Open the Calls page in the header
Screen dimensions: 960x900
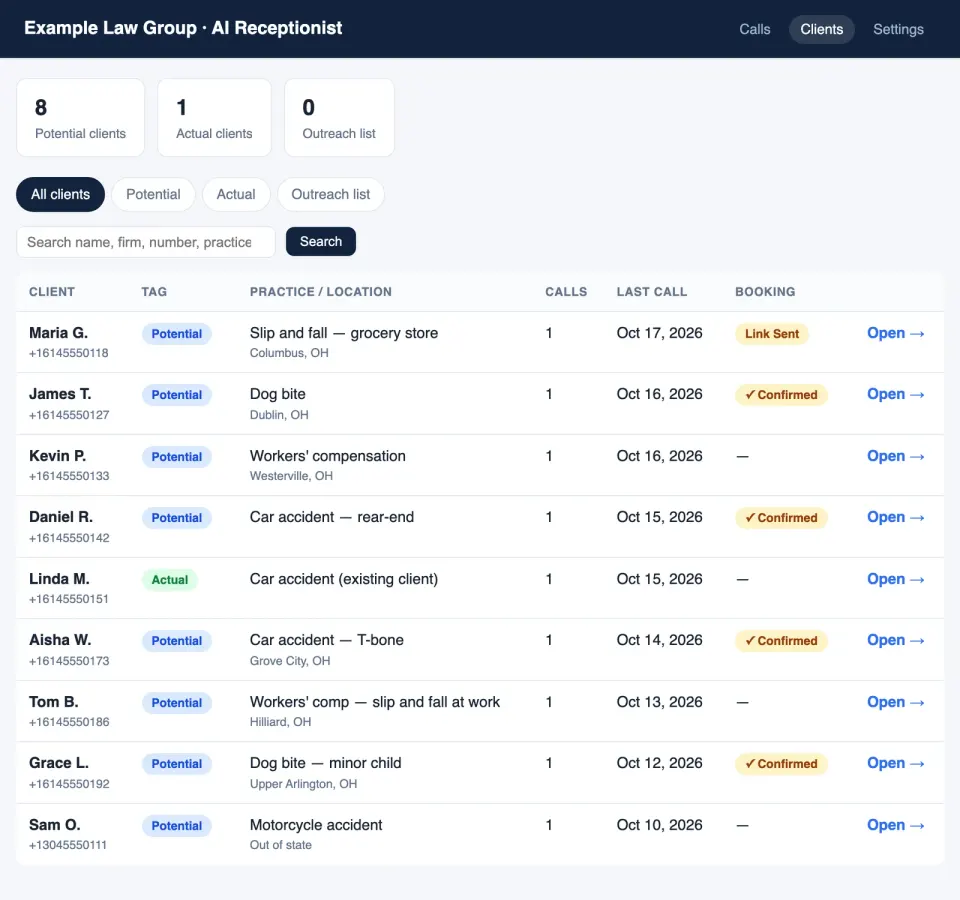click(754, 29)
